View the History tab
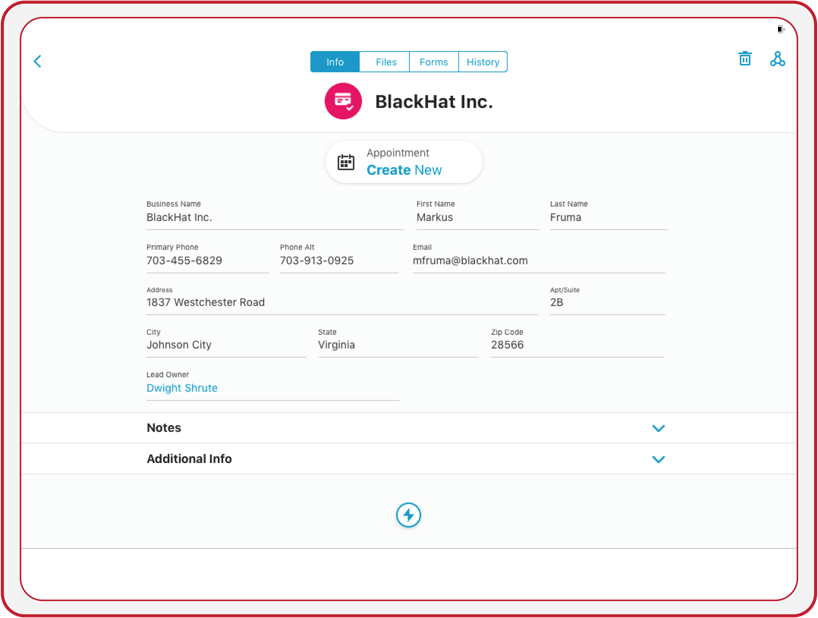The height and width of the screenshot is (618, 818). coord(483,62)
